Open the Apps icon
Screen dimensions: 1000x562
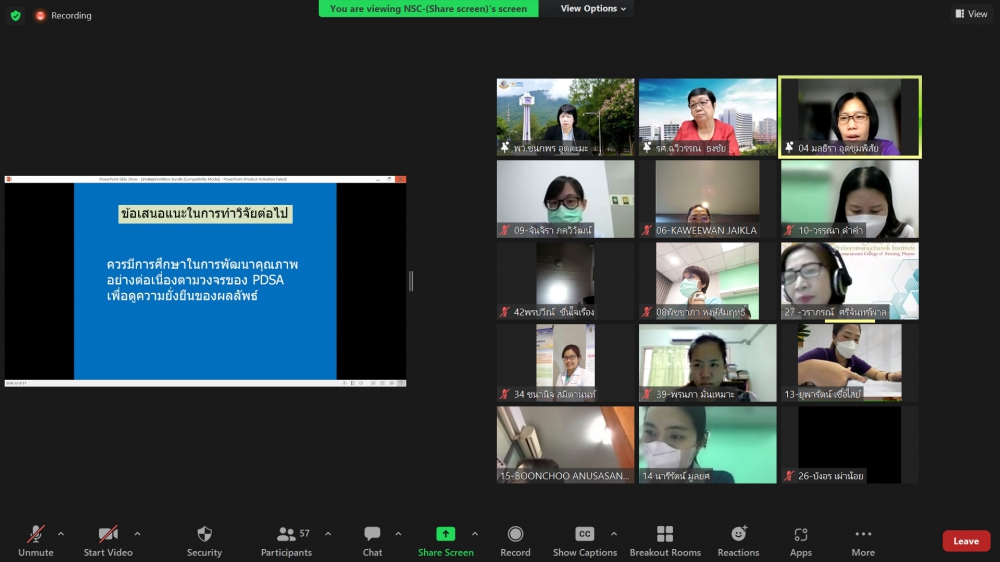pyautogui.click(x=800, y=535)
